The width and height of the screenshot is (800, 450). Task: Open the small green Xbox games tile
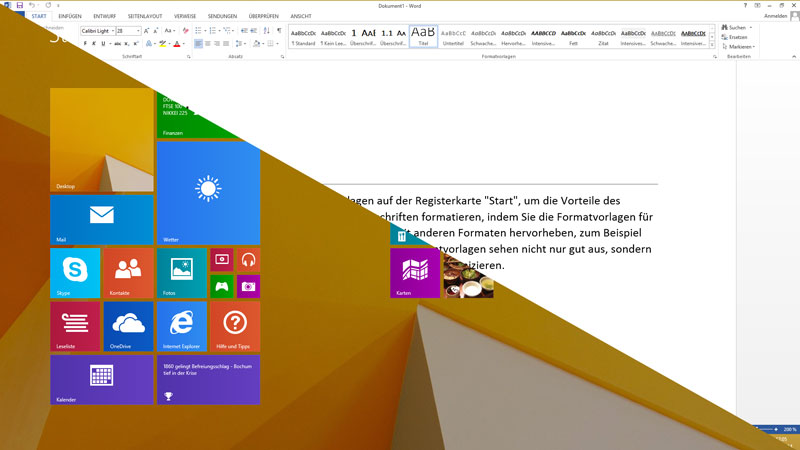click(x=221, y=286)
